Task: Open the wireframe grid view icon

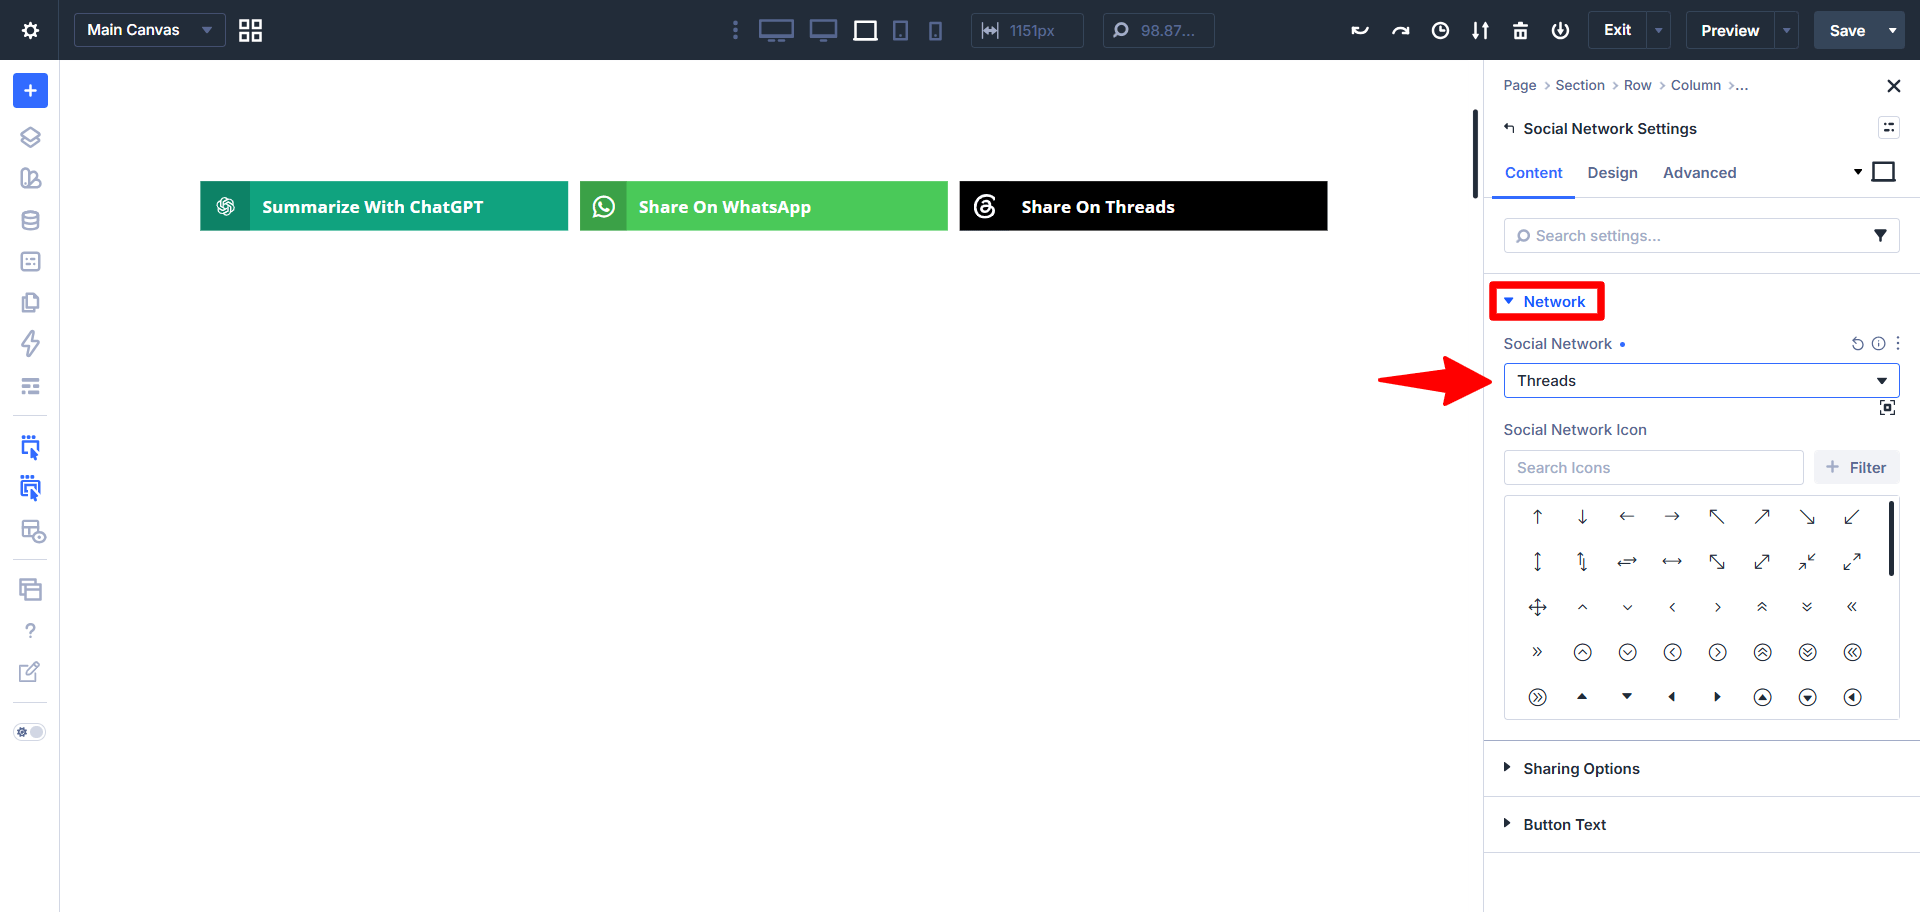Action: (250, 30)
